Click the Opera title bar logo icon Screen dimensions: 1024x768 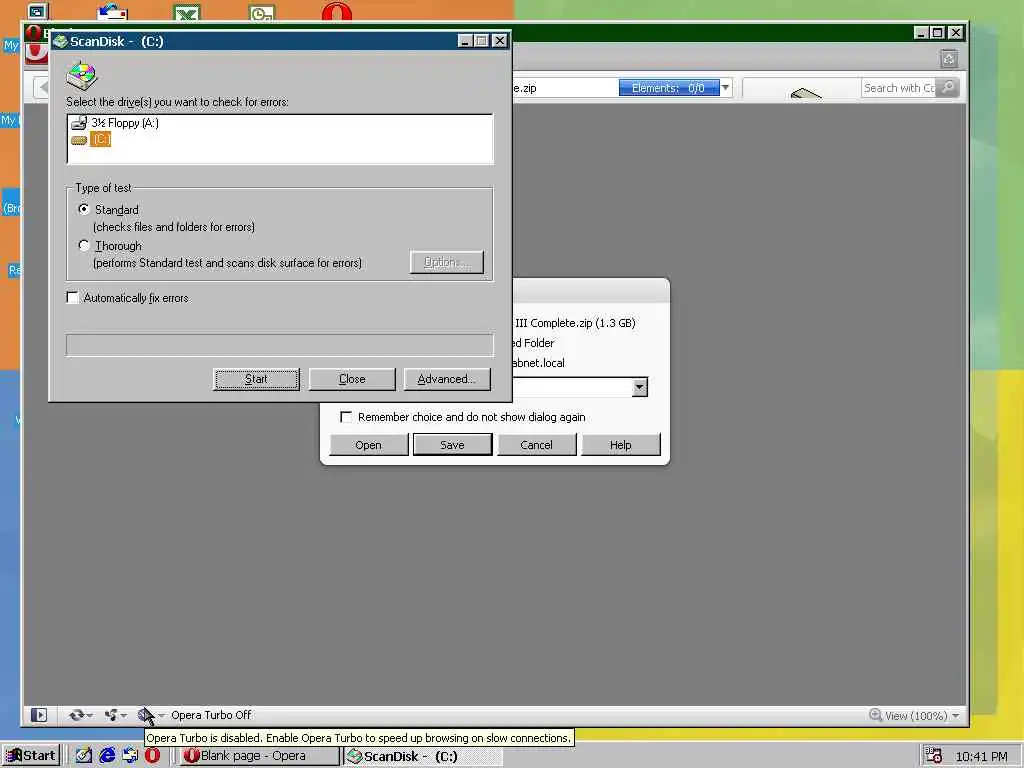pos(34,33)
